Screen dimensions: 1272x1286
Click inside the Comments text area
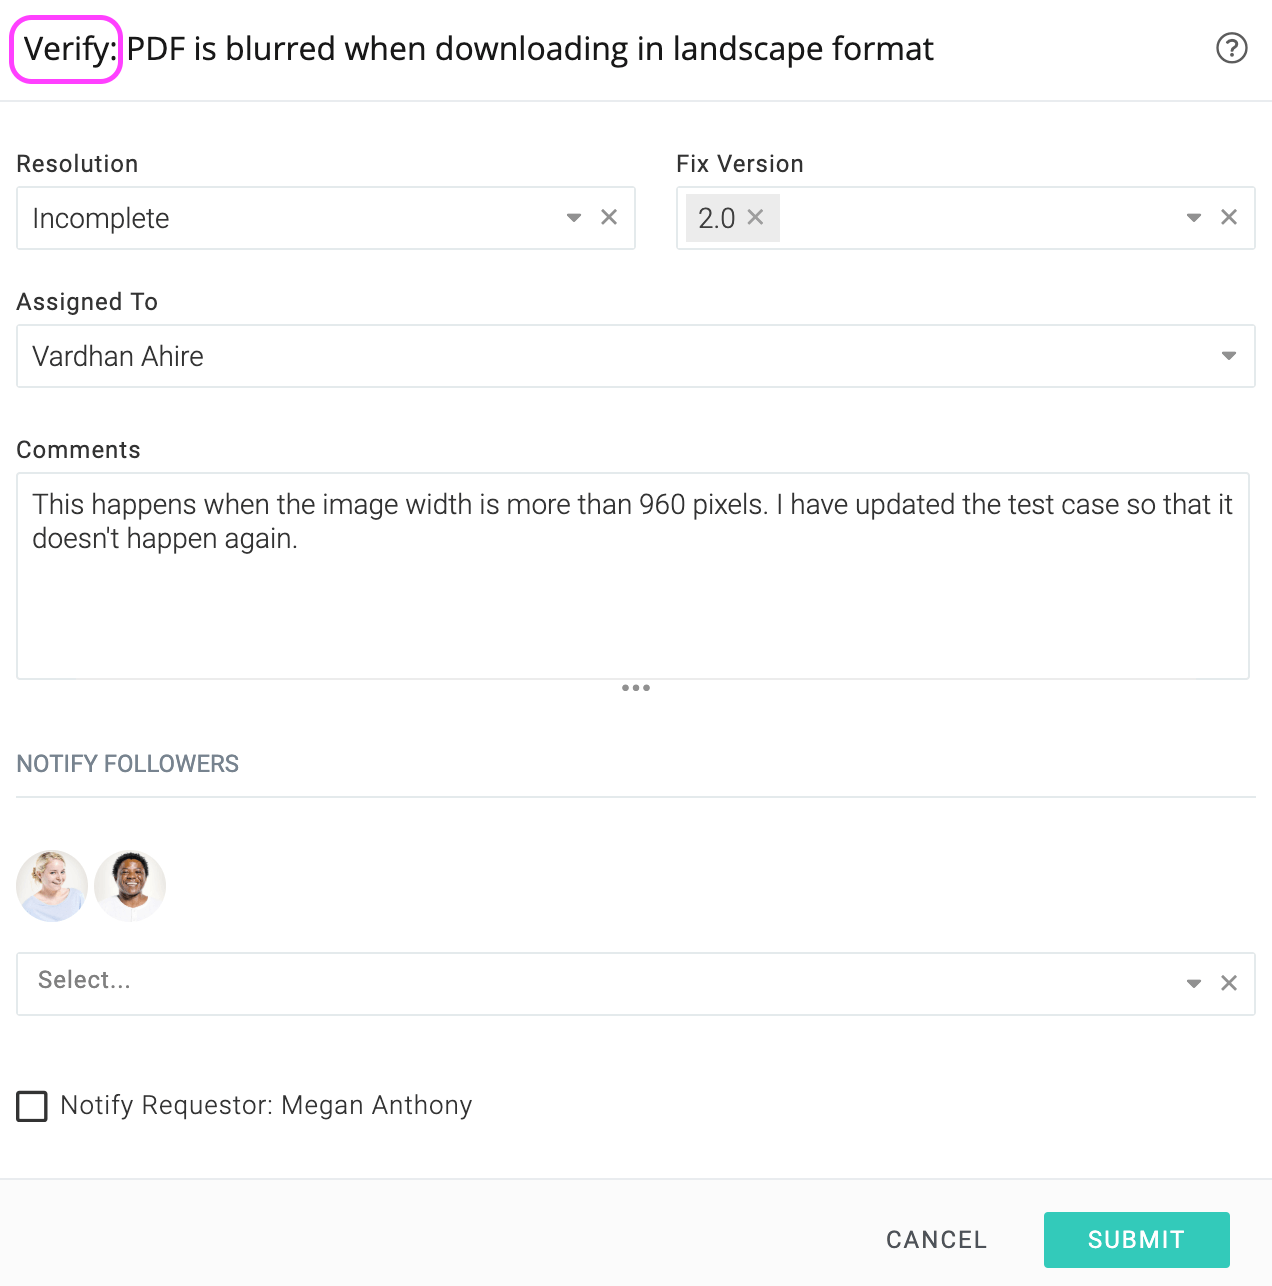point(633,576)
